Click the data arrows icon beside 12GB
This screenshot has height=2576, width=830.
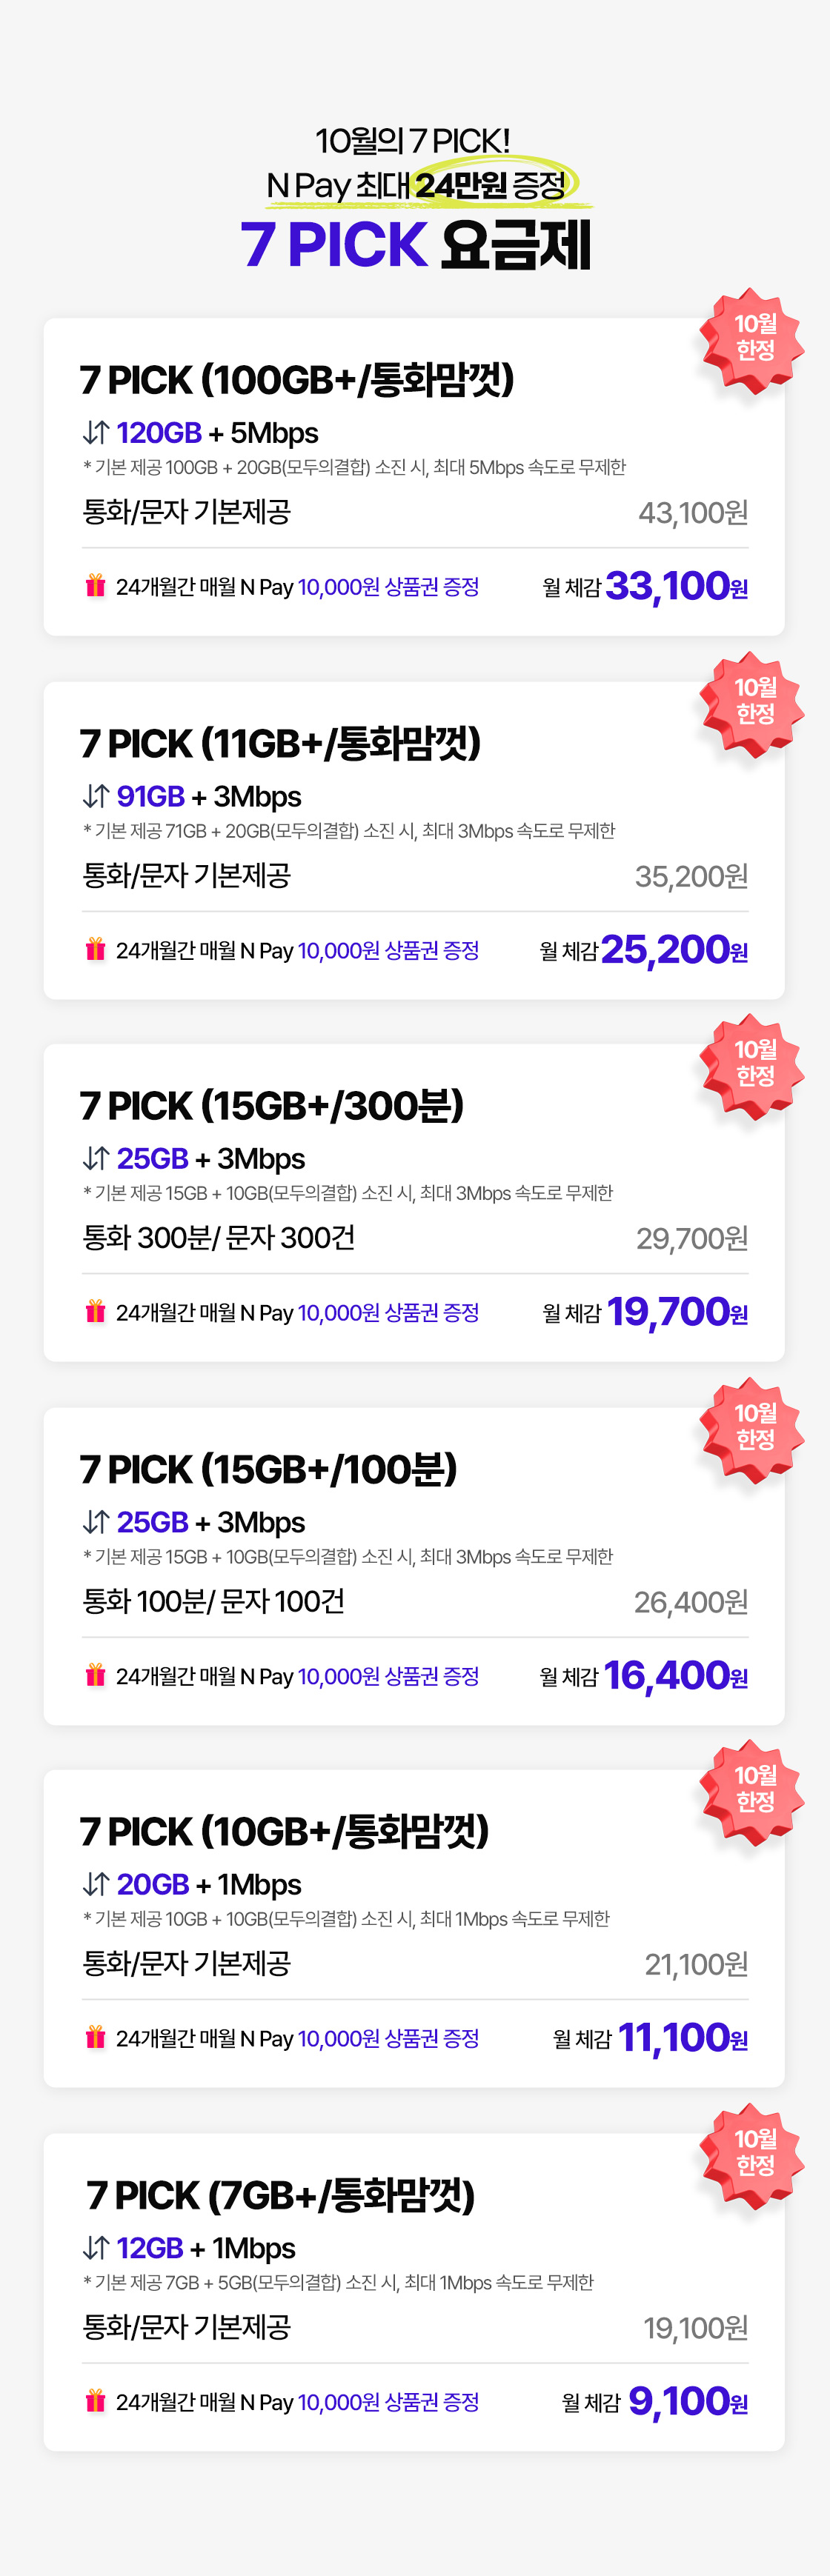tap(96, 2248)
